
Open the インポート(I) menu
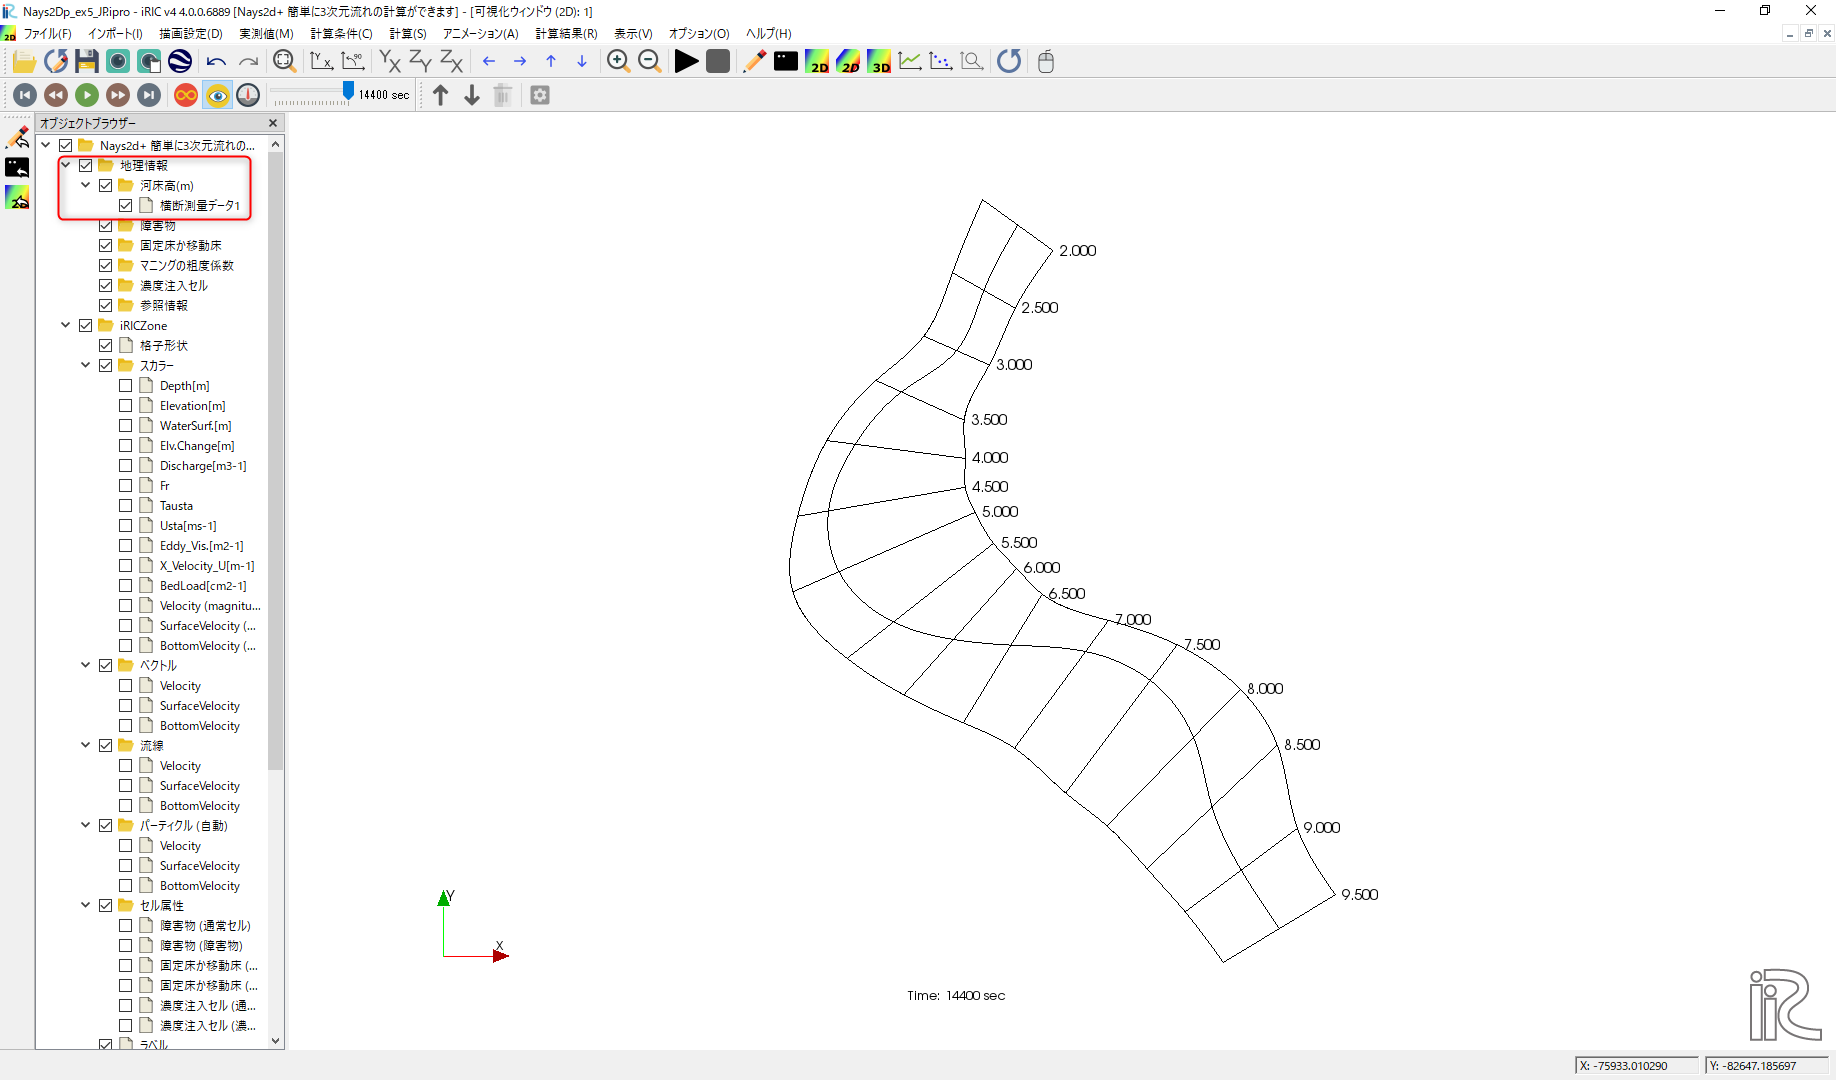click(115, 34)
